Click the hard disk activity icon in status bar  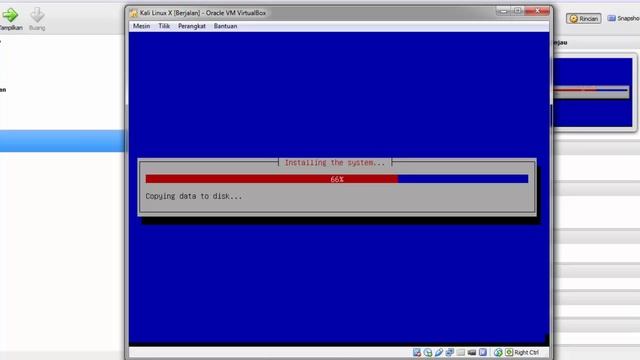click(x=417, y=352)
